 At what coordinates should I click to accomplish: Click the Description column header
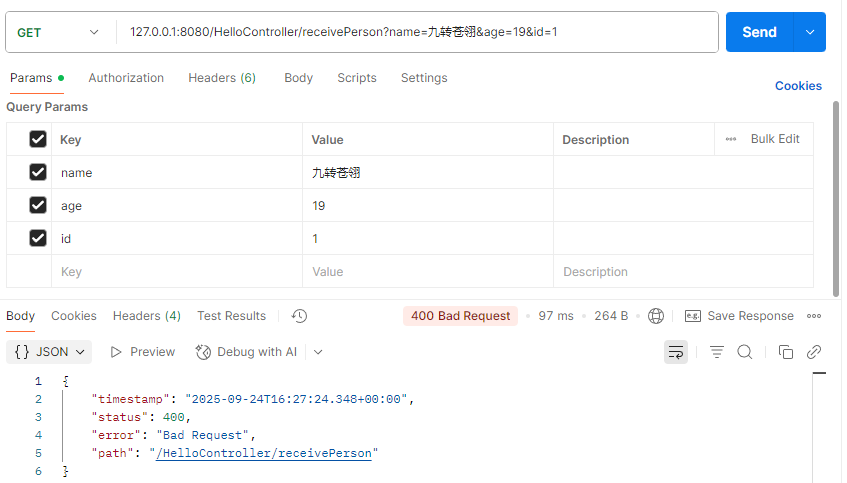[x=595, y=139]
